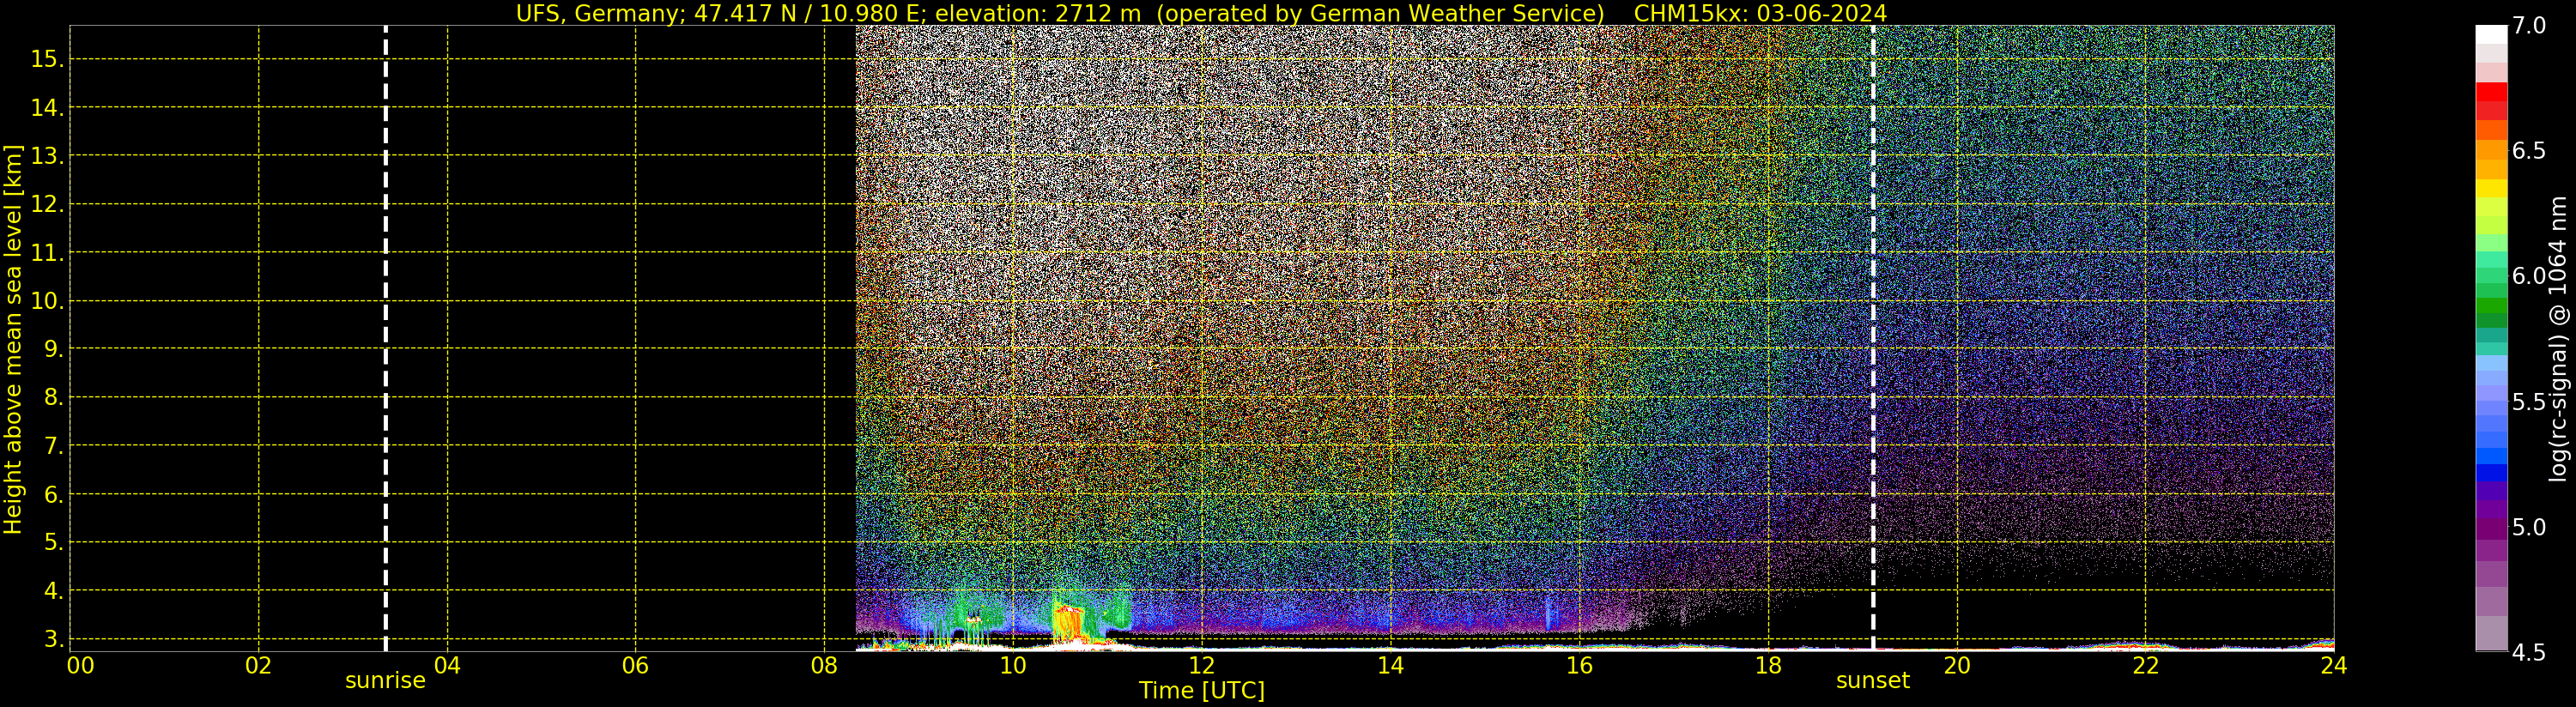Click the blue colorbar segment below 5.5
Screen dimensions: 2576x707
(x=2491, y=473)
